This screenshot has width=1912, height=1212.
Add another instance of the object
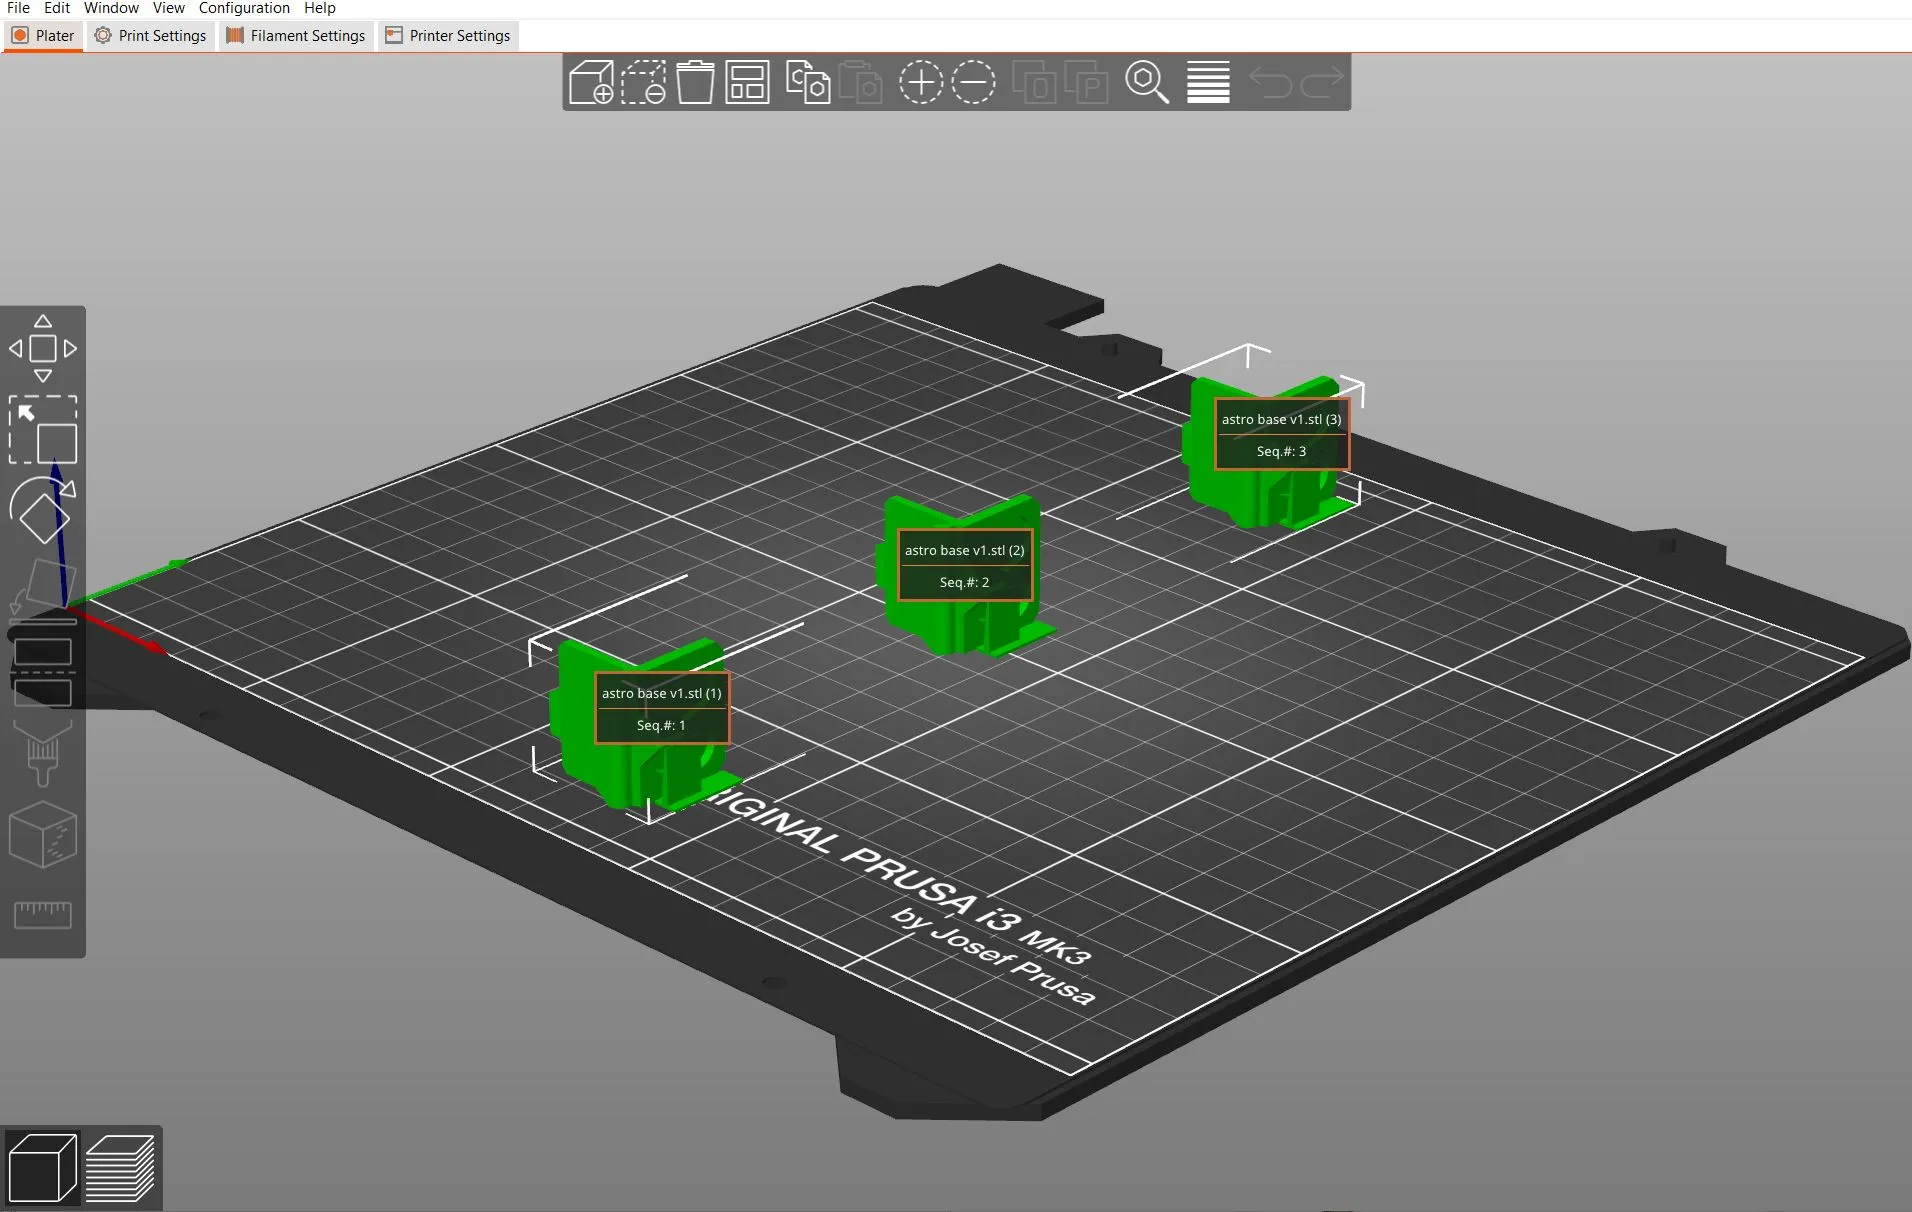point(920,83)
